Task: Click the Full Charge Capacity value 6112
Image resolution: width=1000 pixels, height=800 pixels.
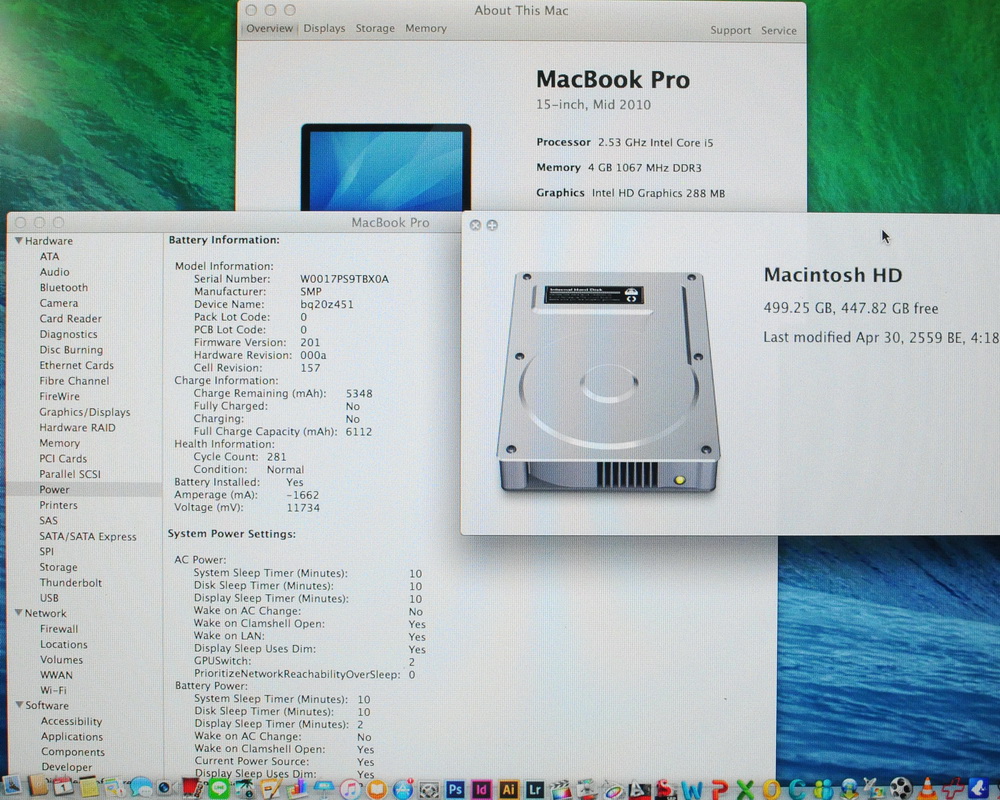Action: pyautogui.click(x=358, y=432)
